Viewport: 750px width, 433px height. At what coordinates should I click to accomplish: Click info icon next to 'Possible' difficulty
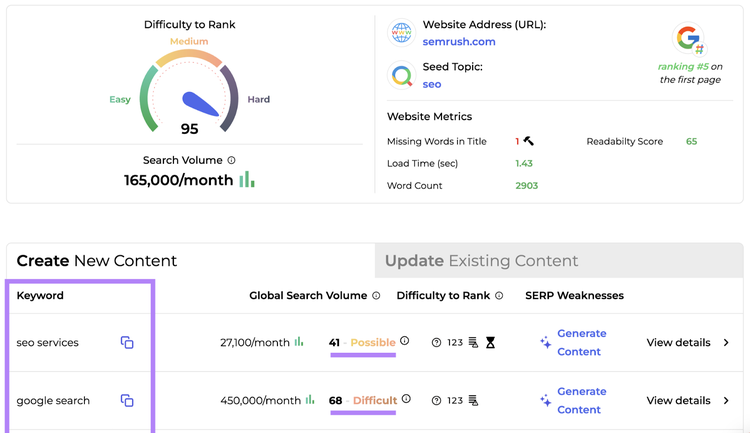click(405, 341)
